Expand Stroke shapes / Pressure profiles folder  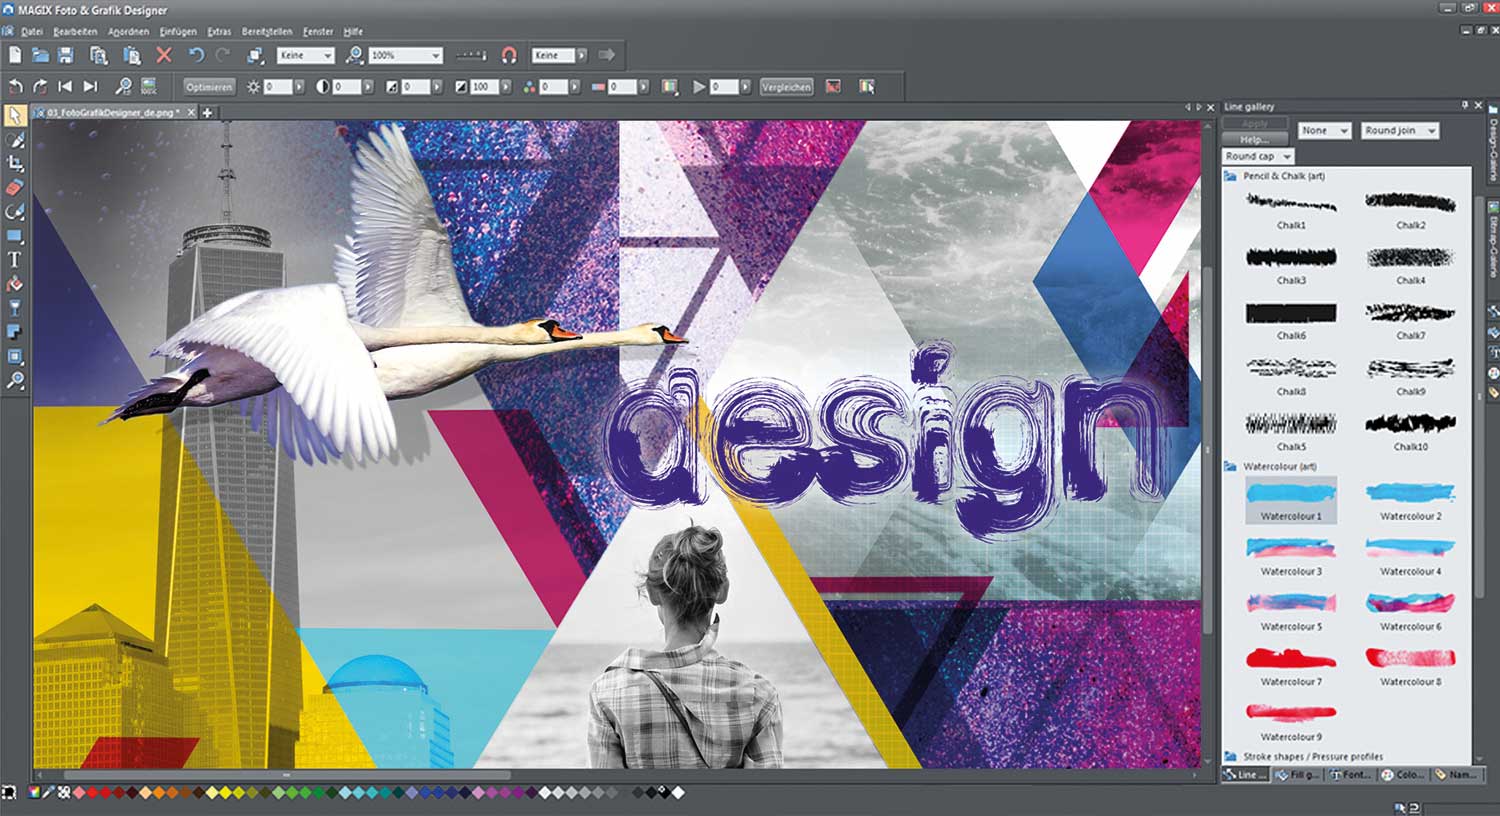[x=1230, y=757]
